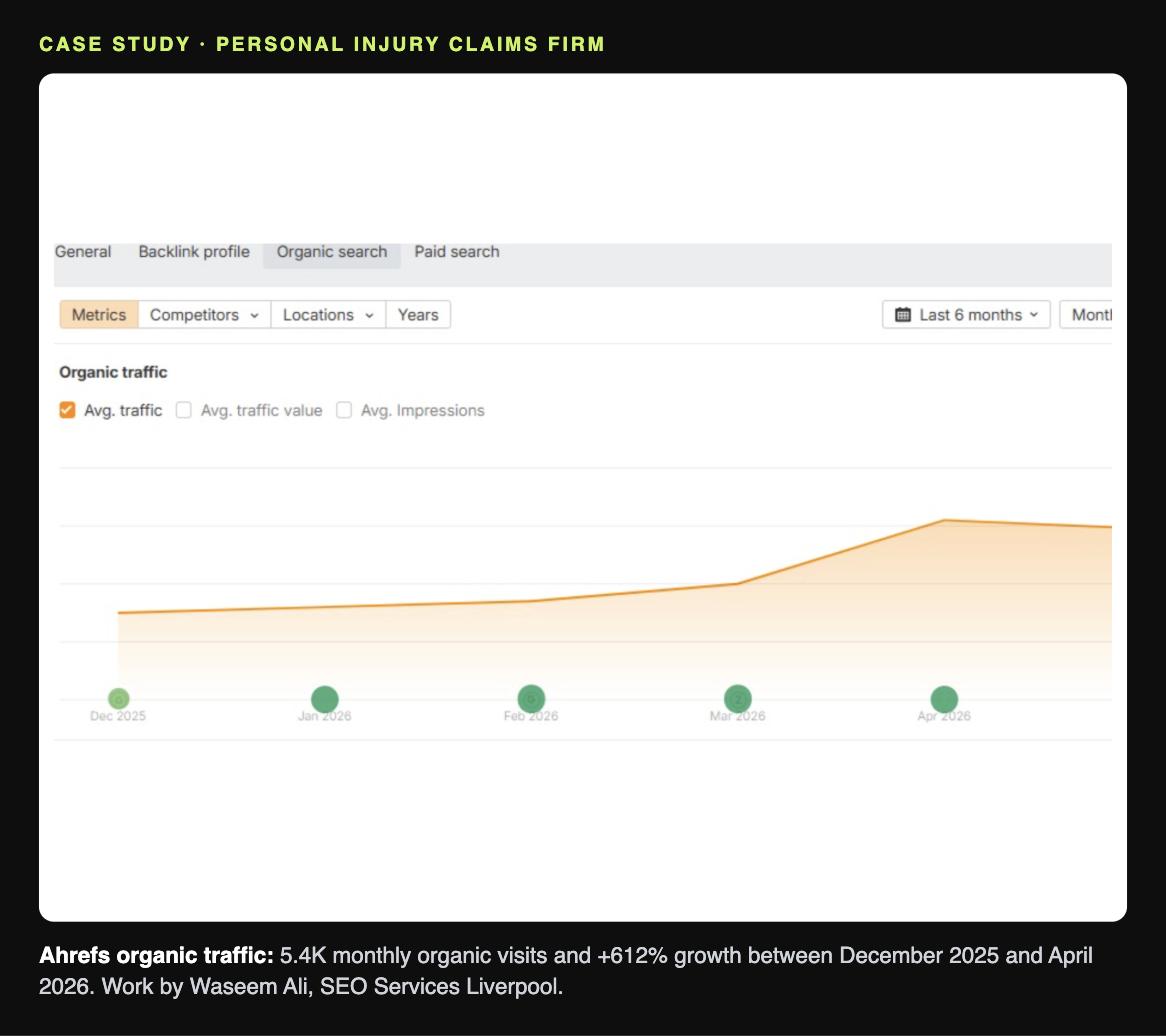
Task: Click the Years button
Action: (x=418, y=315)
